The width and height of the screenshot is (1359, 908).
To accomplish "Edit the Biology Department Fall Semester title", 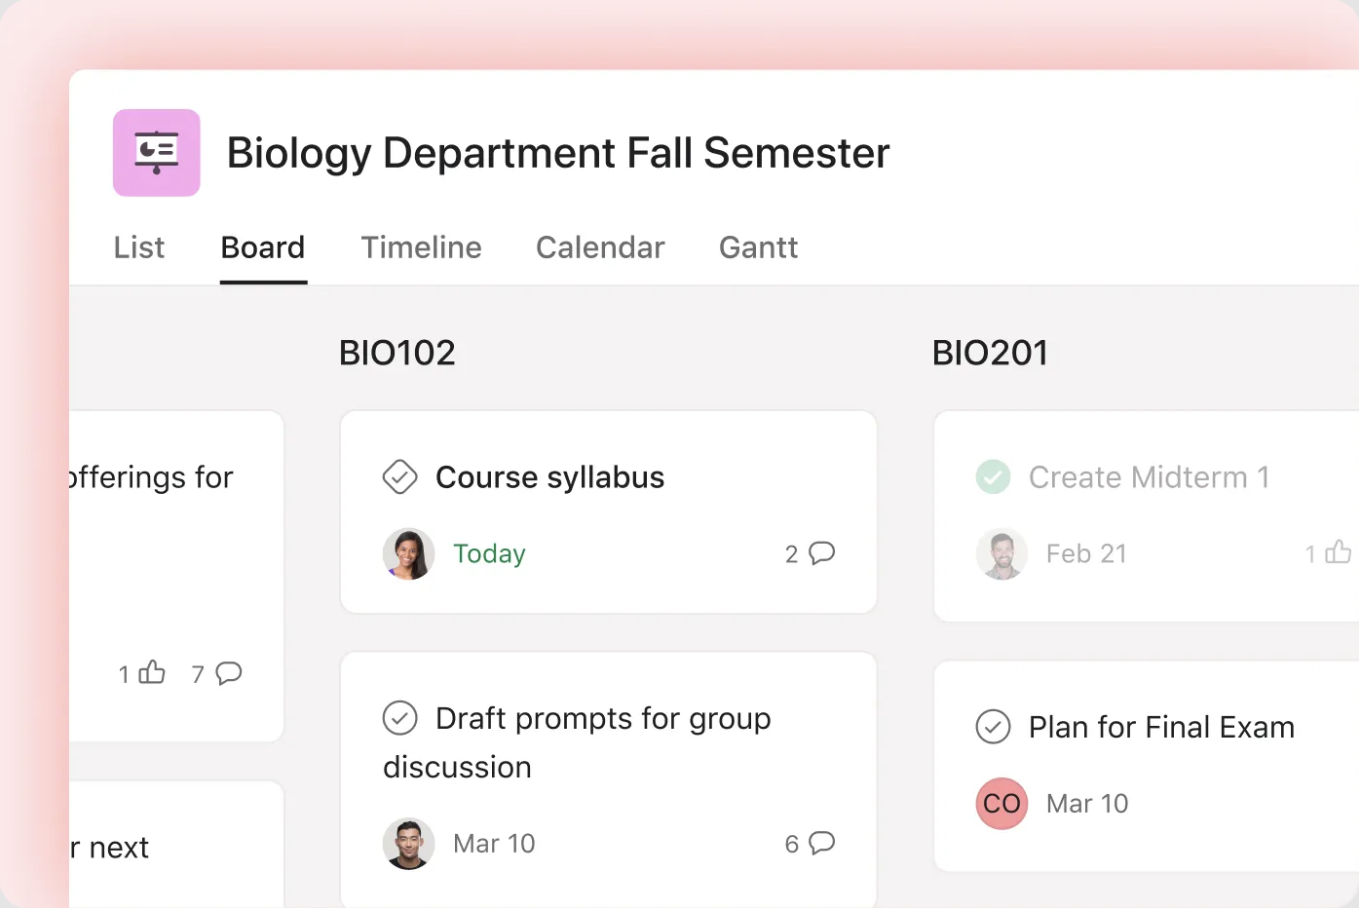I will 558,153.
